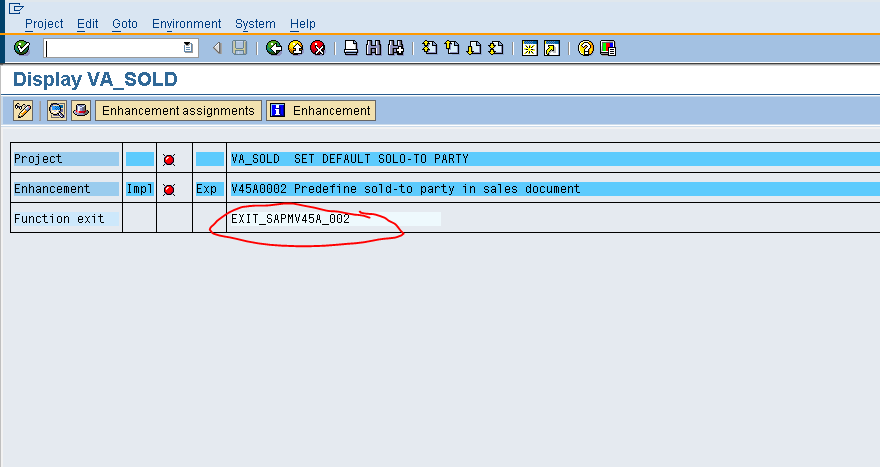Click the Print icon
The height and width of the screenshot is (467, 880).
pyautogui.click(x=351, y=48)
